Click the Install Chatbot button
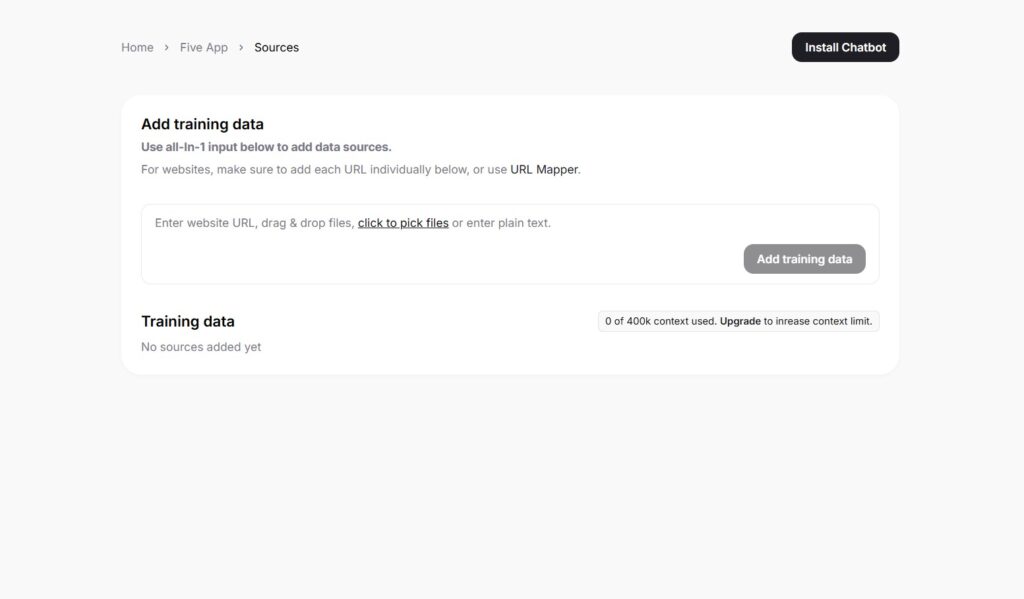Screen dimensions: 1024x599 pos(845,47)
